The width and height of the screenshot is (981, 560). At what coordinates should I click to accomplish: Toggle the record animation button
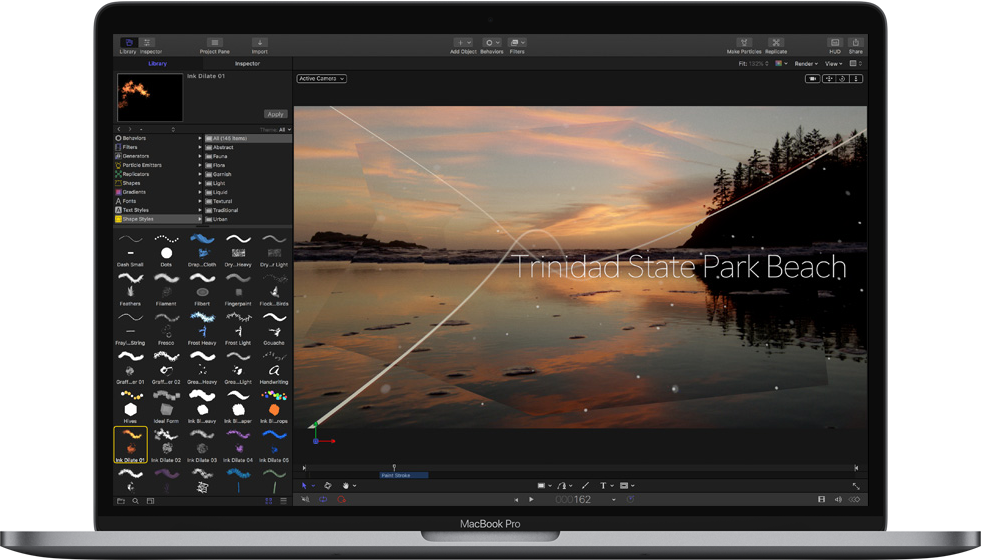[x=341, y=499]
